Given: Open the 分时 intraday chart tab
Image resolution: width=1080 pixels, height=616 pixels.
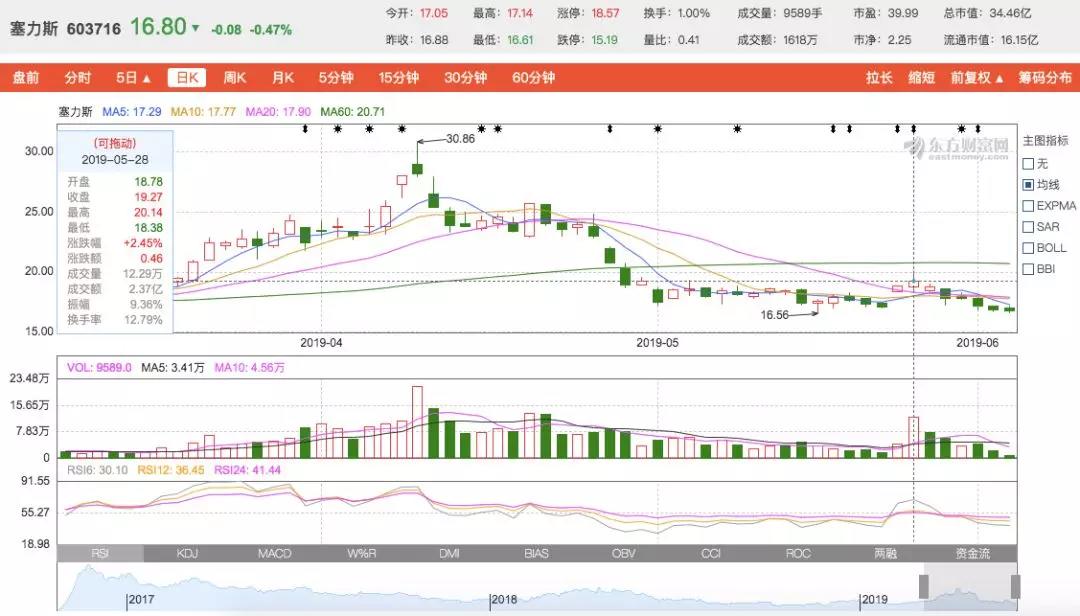Looking at the screenshot, I should (78, 78).
